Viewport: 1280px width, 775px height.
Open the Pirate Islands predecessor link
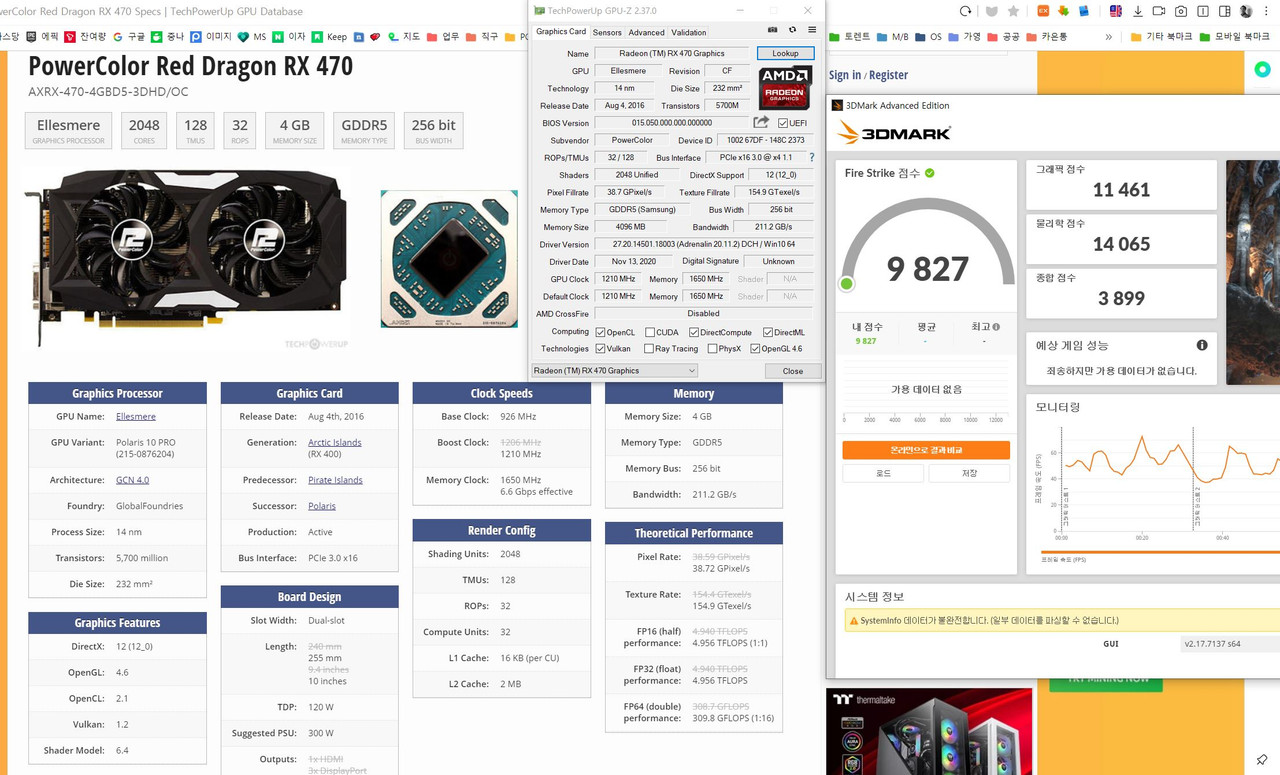click(x=335, y=480)
